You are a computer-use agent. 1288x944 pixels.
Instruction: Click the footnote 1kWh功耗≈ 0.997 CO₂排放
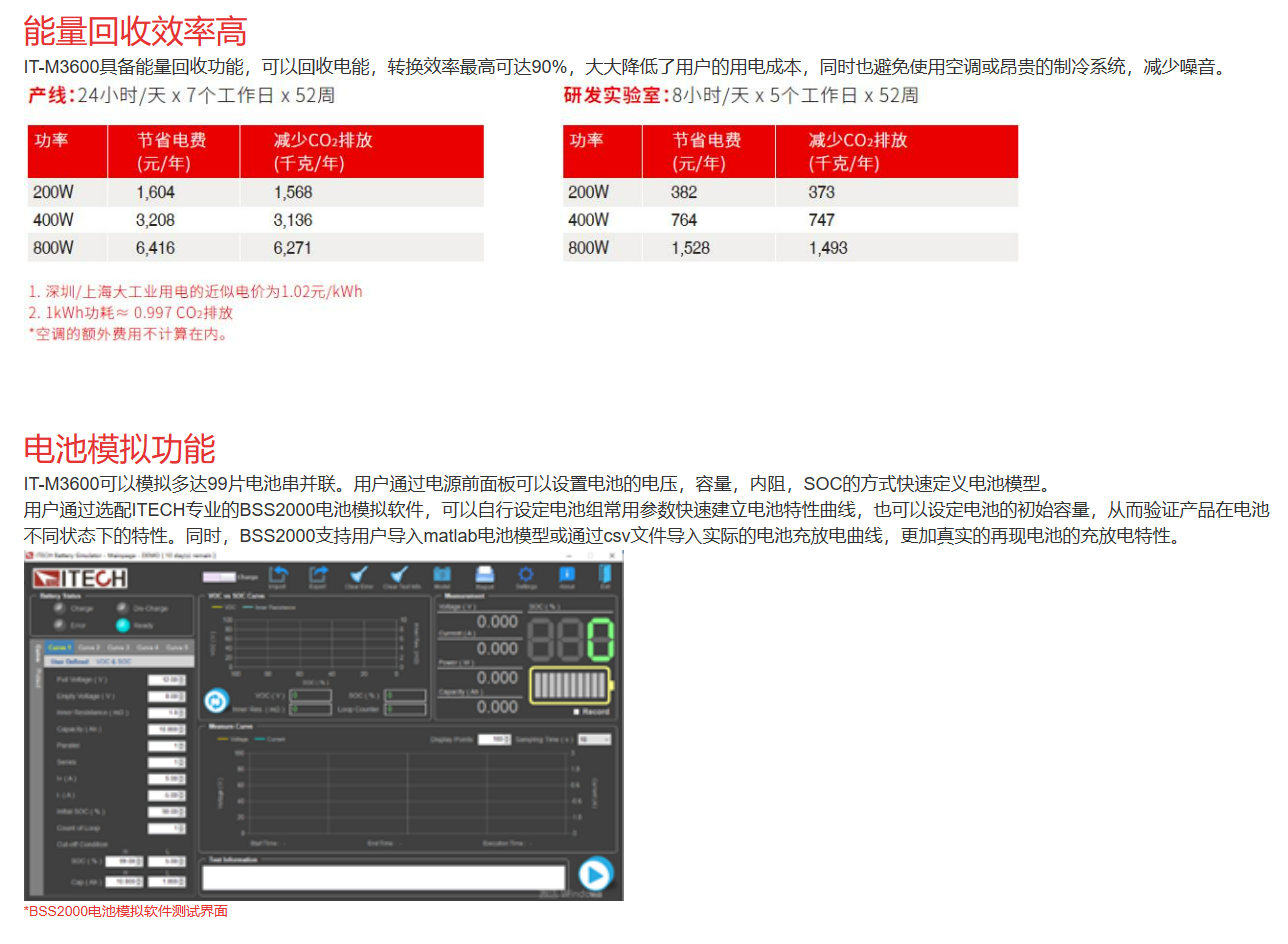click(131, 313)
